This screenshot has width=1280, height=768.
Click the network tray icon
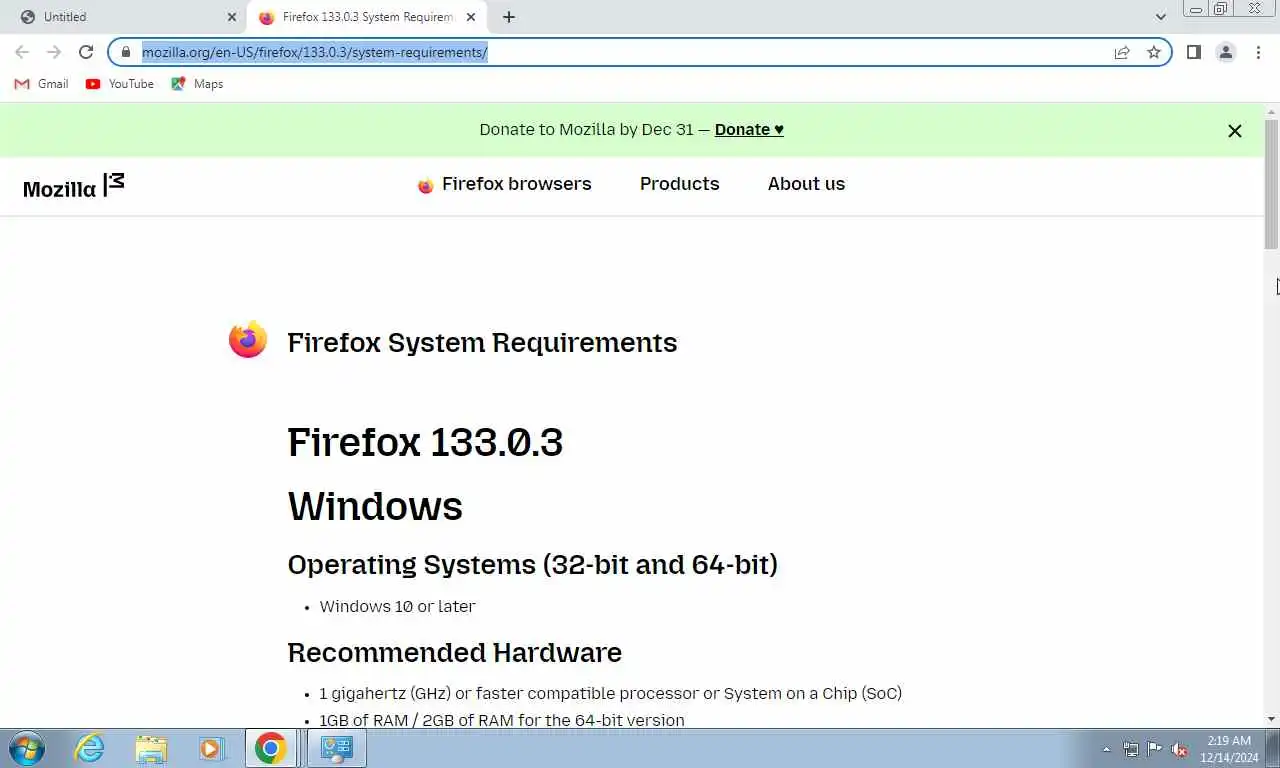(x=1131, y=749)
